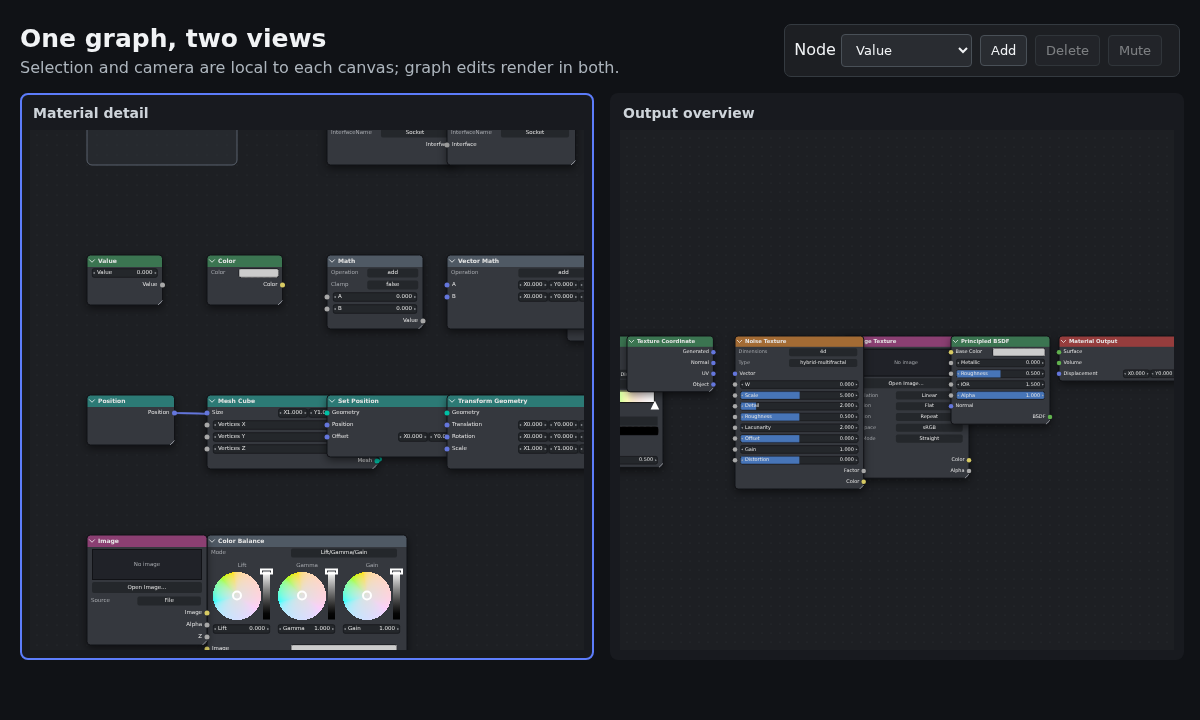Click the Position node's output socket
This screenshot has height=720, width=1200.
174,413
